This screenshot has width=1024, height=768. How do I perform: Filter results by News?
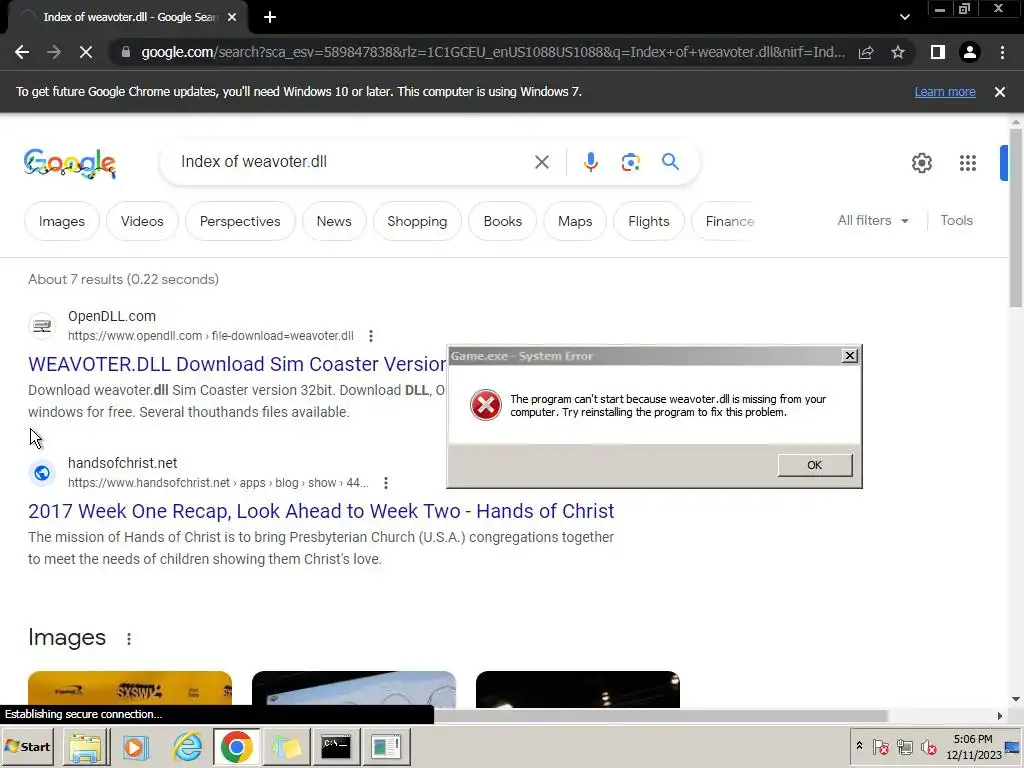[x=334, y=221]
